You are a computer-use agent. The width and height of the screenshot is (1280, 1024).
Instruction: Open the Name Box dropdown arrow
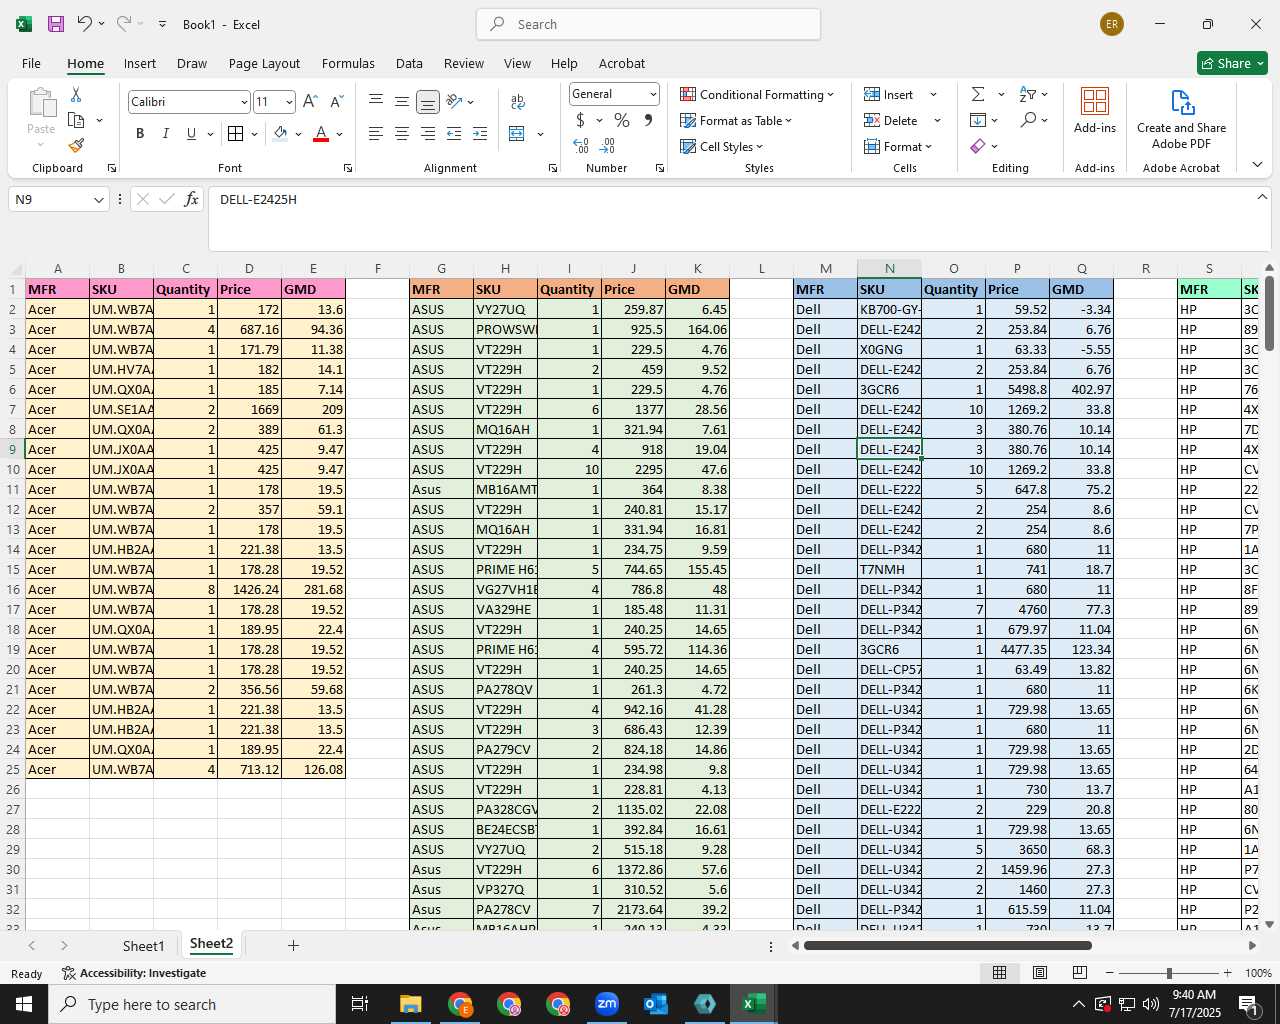click(x=98, y=199)
